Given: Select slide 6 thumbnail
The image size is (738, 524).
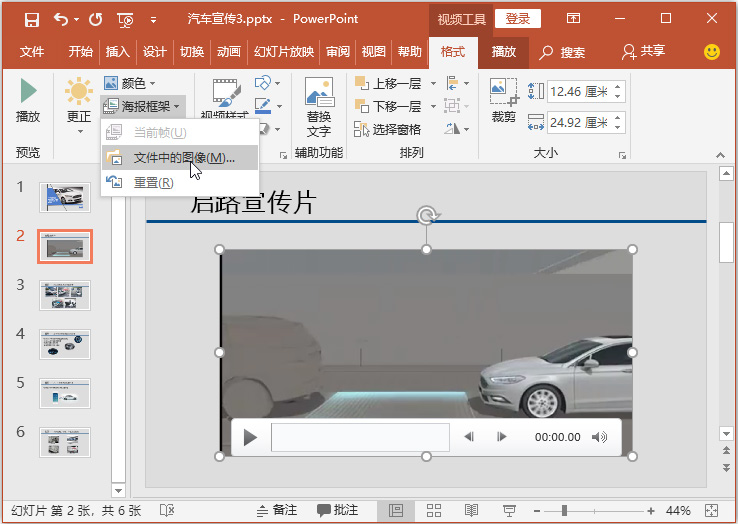Looking at the screenshot, I should pos(65,442).
